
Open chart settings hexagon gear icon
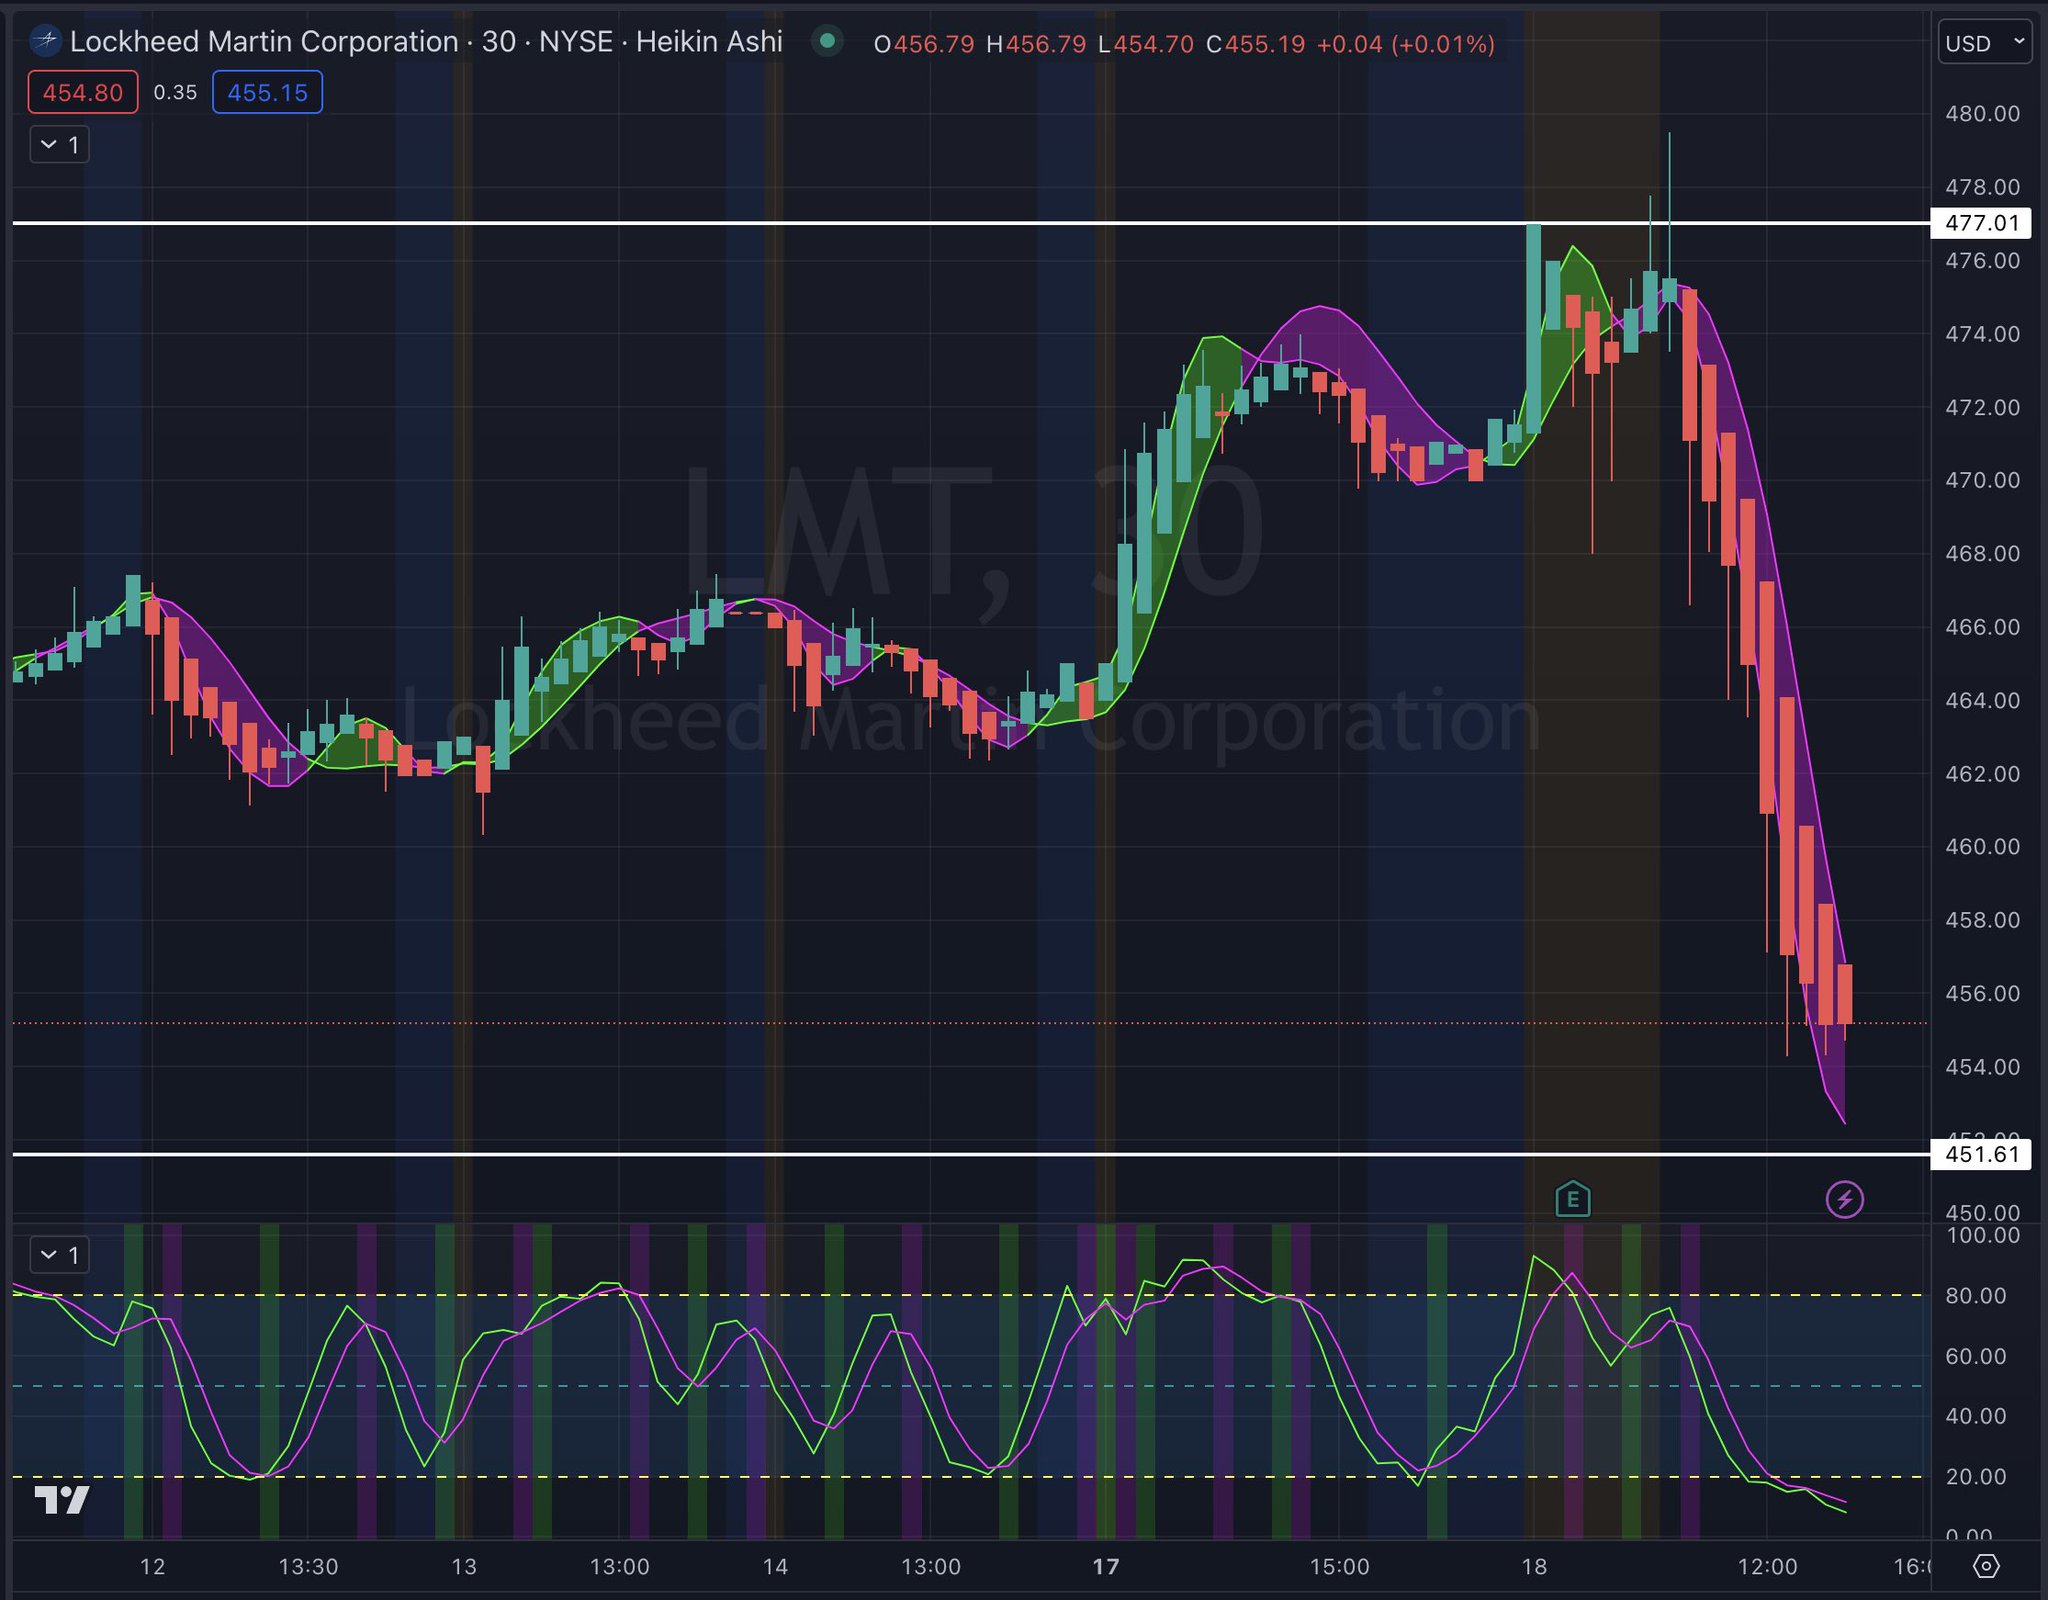(x=1986, y=1566)
